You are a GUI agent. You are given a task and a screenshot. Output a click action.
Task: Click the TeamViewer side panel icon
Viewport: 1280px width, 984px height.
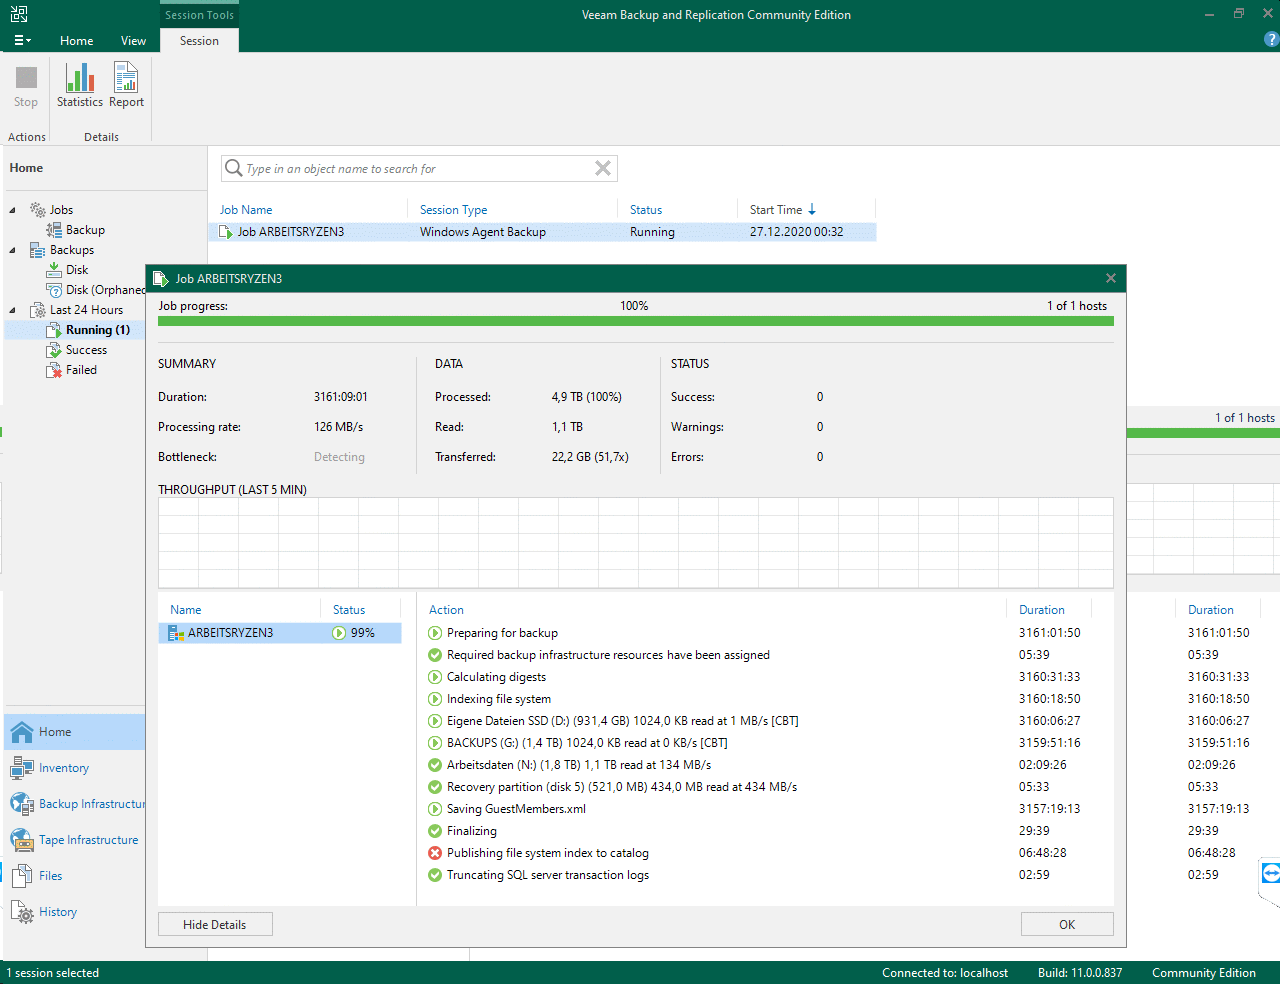pyautogui.click(x=1270, y=874)
